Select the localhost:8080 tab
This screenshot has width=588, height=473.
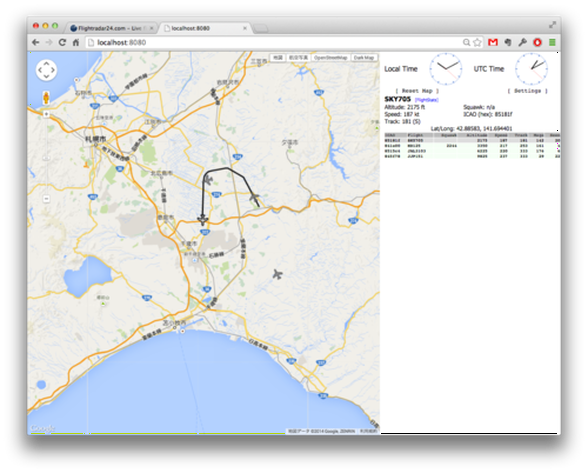(202, 28)
